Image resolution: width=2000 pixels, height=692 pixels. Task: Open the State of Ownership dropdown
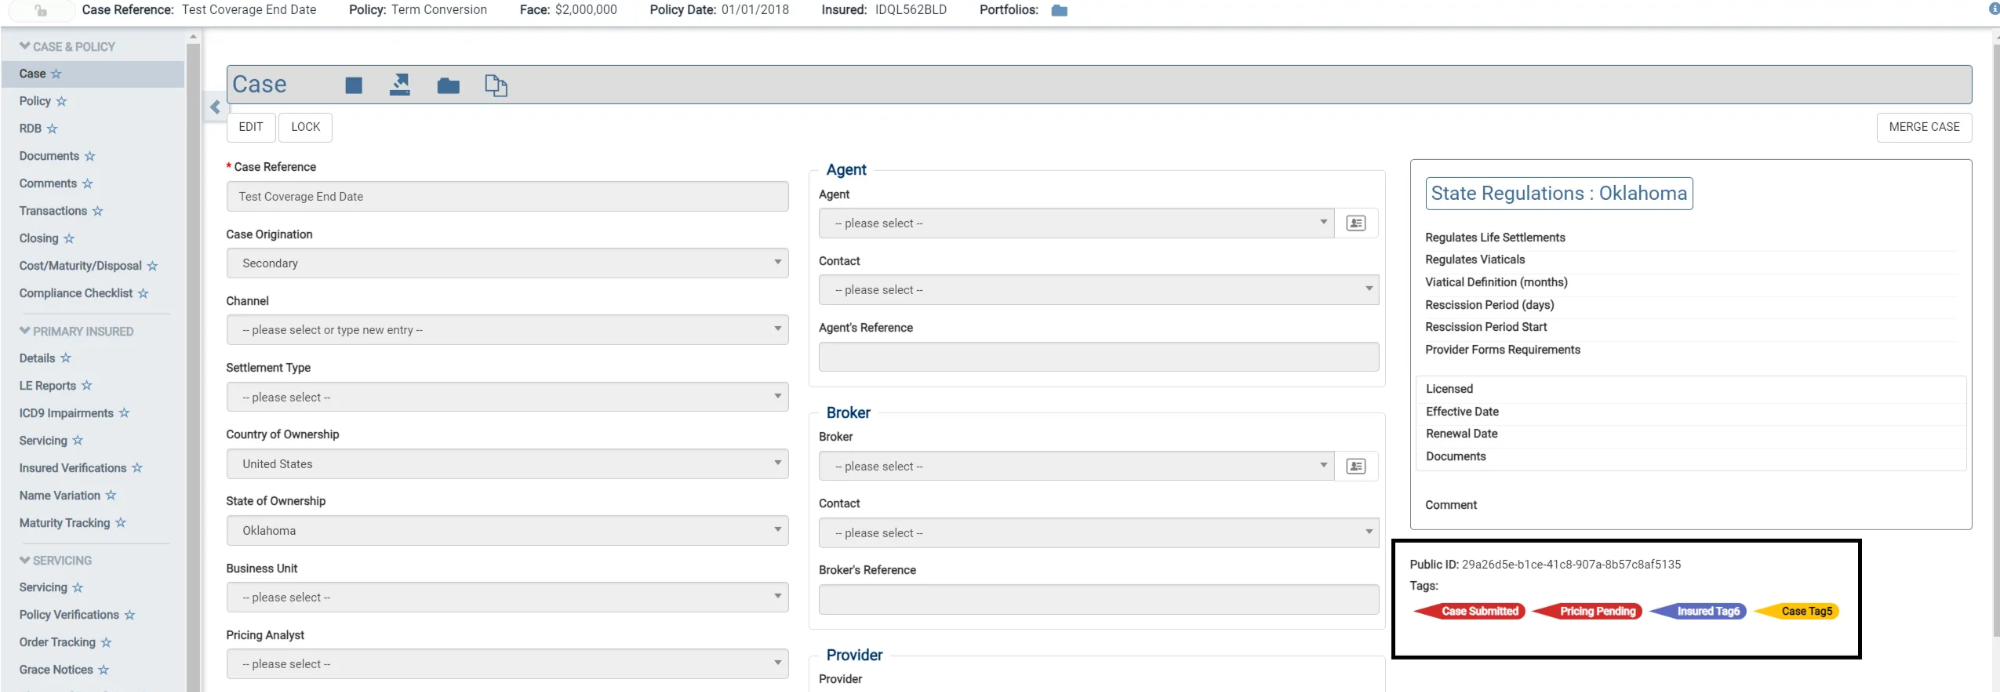coord(507,530)
